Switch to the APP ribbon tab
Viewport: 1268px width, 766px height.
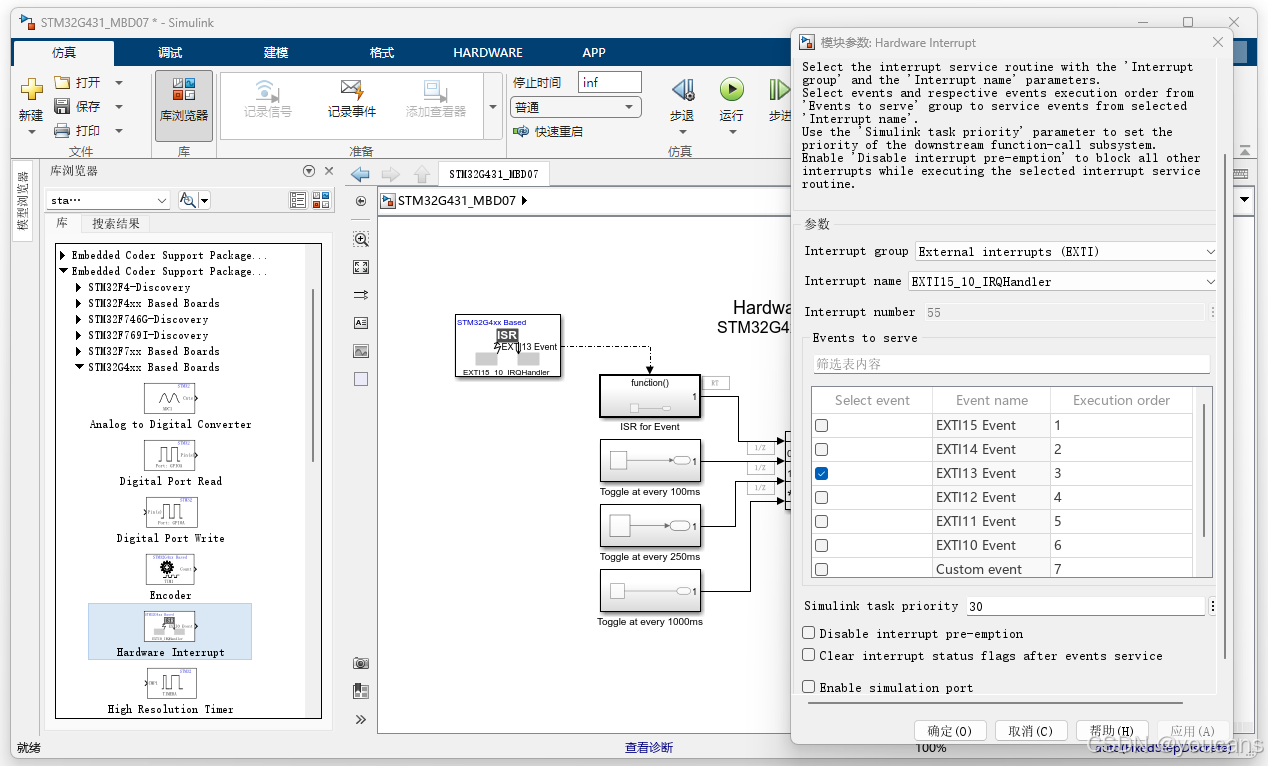pos(594,53)
